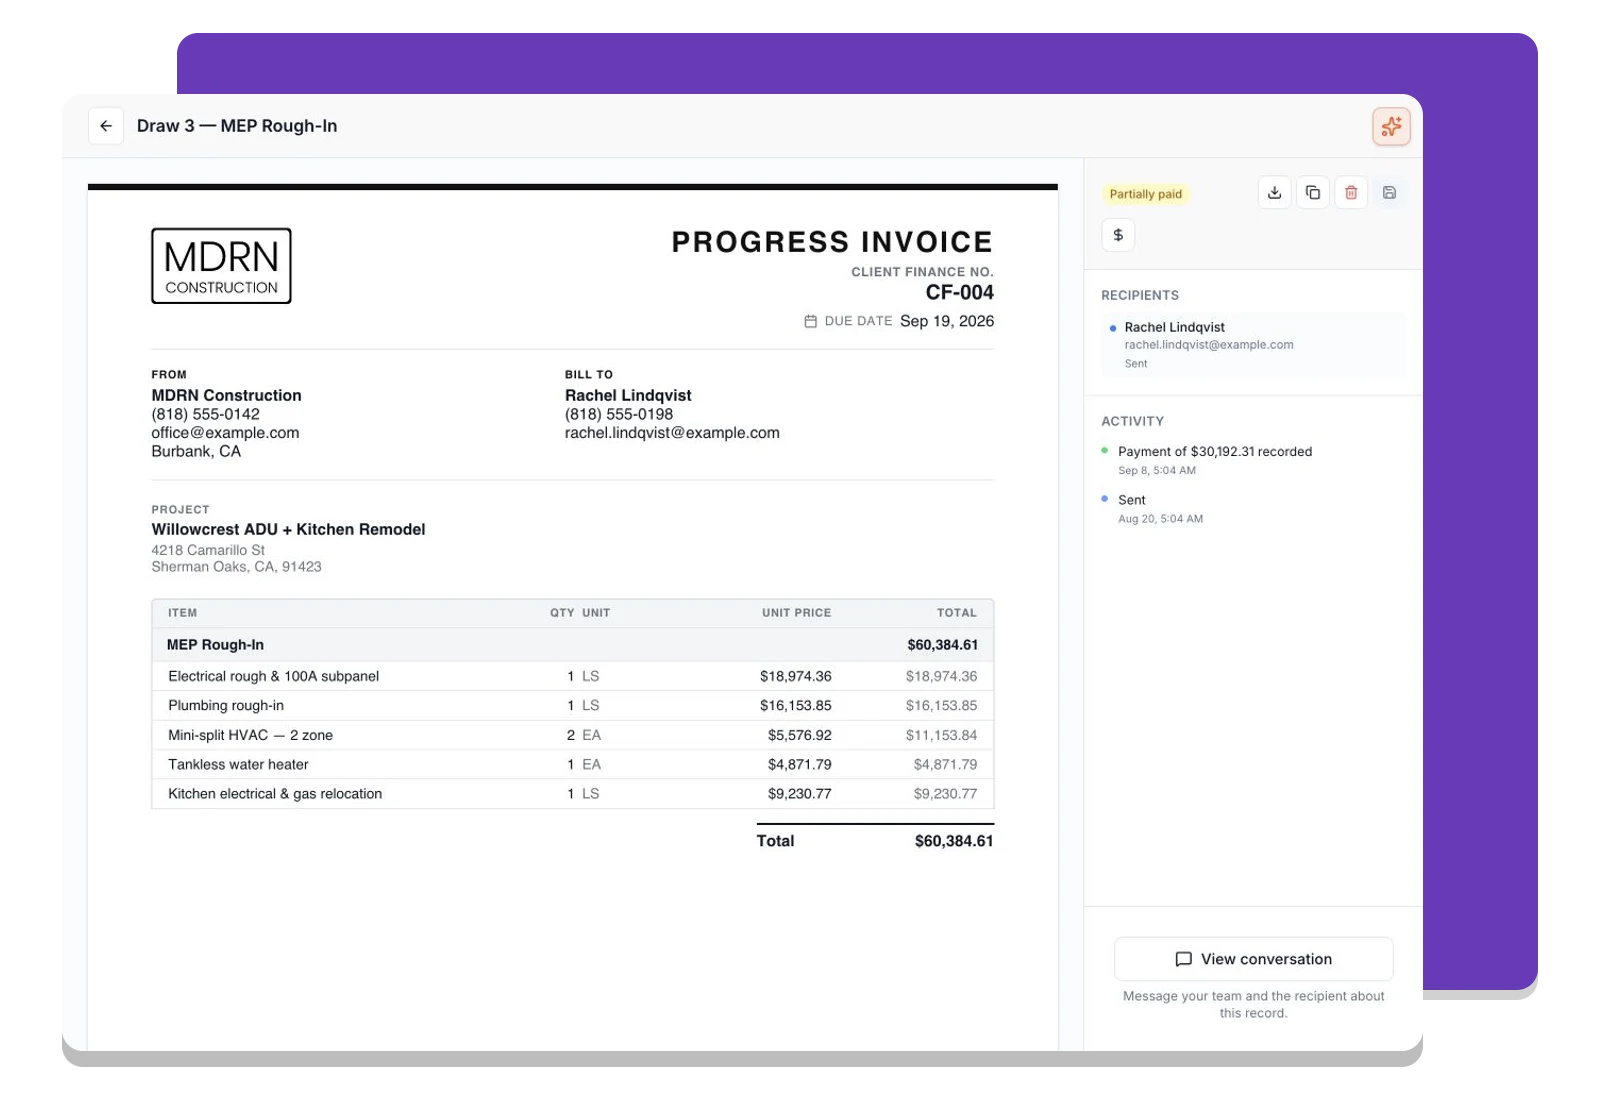The image size is (1600, 1100).
Task: Delete the invoice with the trash icon
Action: (x=1351, y=193)
